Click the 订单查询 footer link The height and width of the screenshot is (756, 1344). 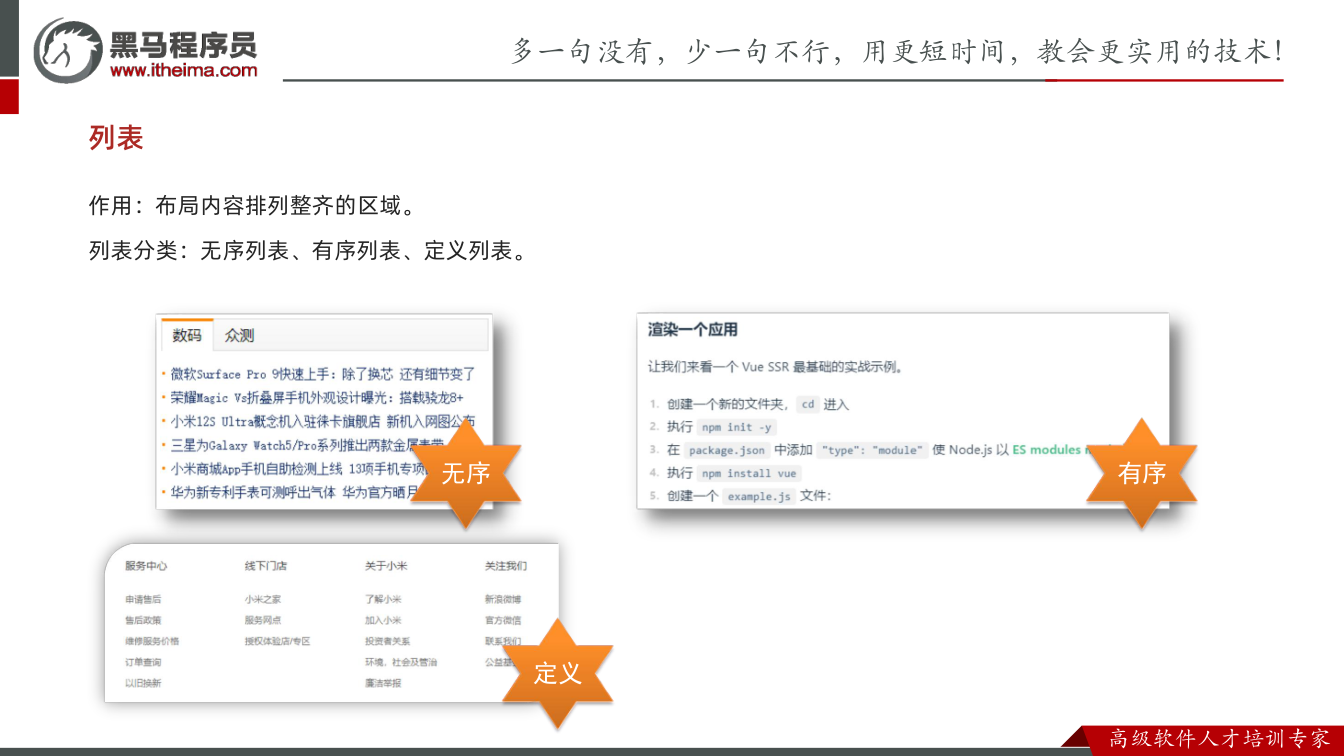pos(143,662)
